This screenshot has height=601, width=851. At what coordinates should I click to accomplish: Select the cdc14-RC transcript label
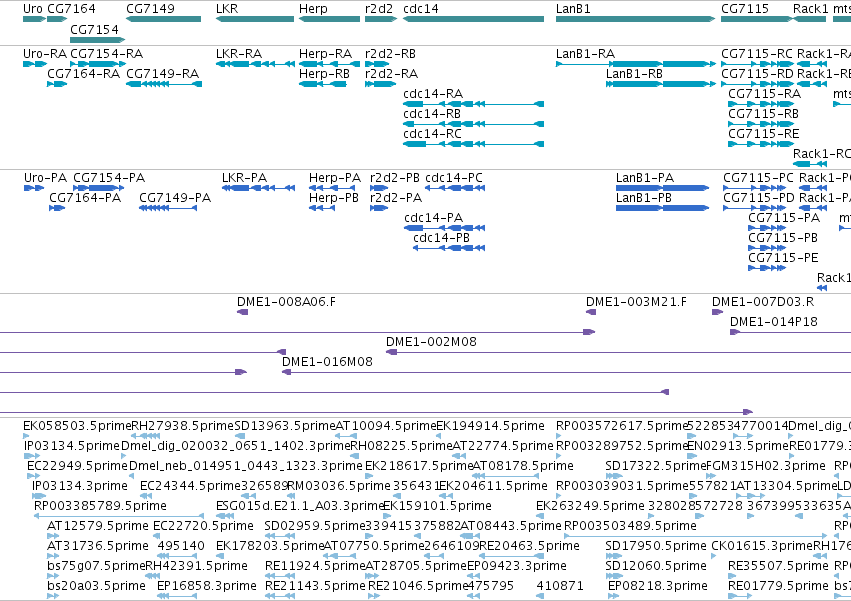coord(433,134)
